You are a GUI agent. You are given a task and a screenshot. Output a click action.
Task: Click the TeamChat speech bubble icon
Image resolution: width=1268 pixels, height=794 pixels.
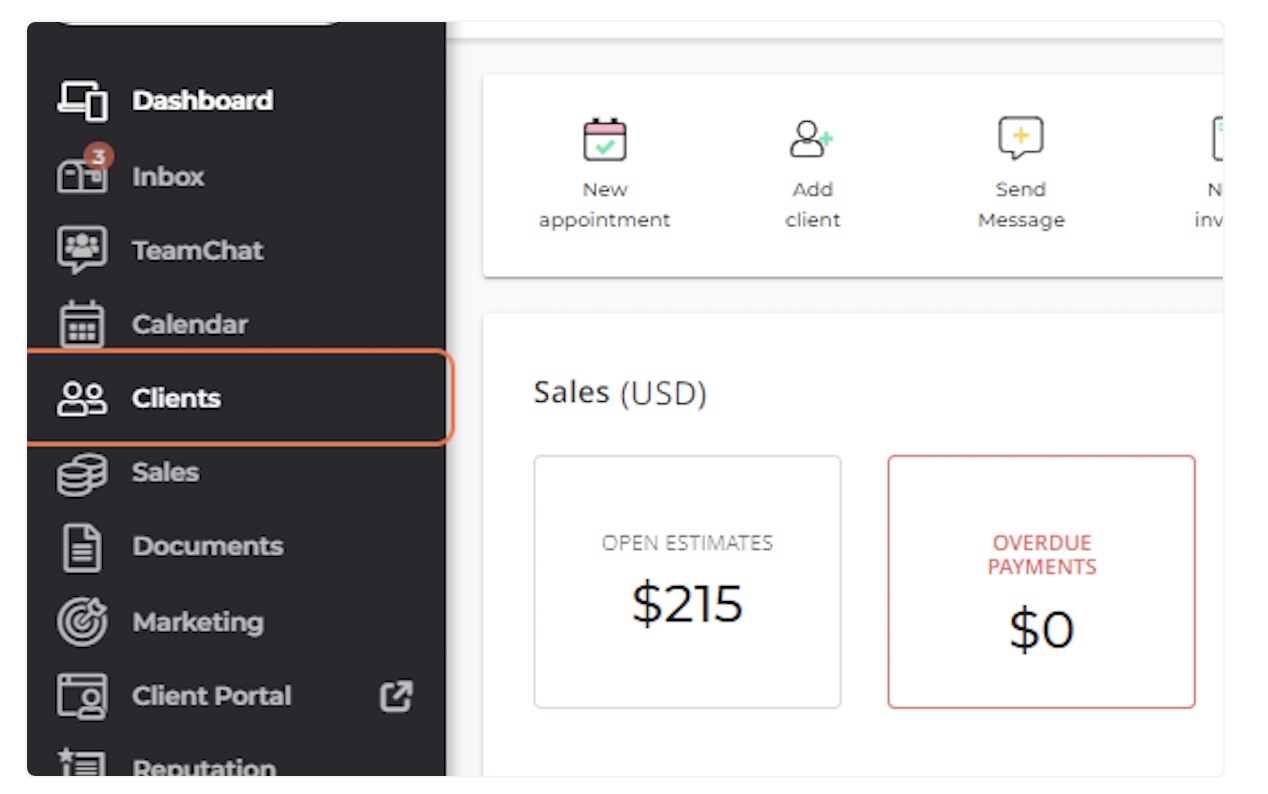(81, 250)
